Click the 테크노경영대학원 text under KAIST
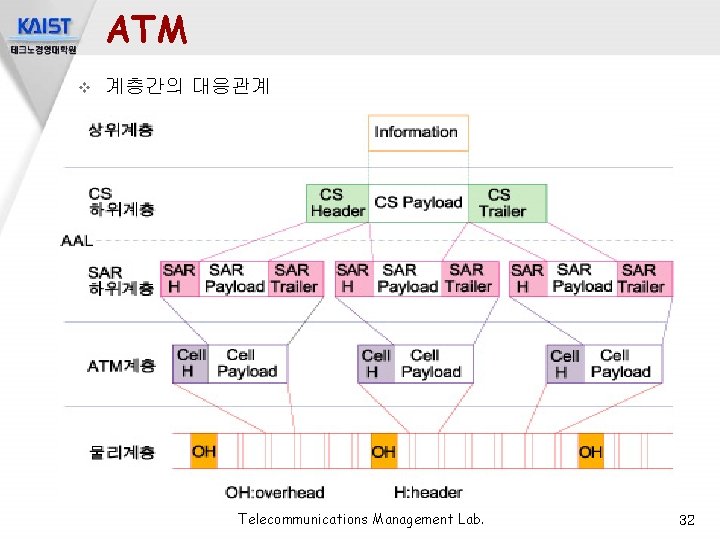The height and width of the screenshot is (540, 720). [44, 50]
